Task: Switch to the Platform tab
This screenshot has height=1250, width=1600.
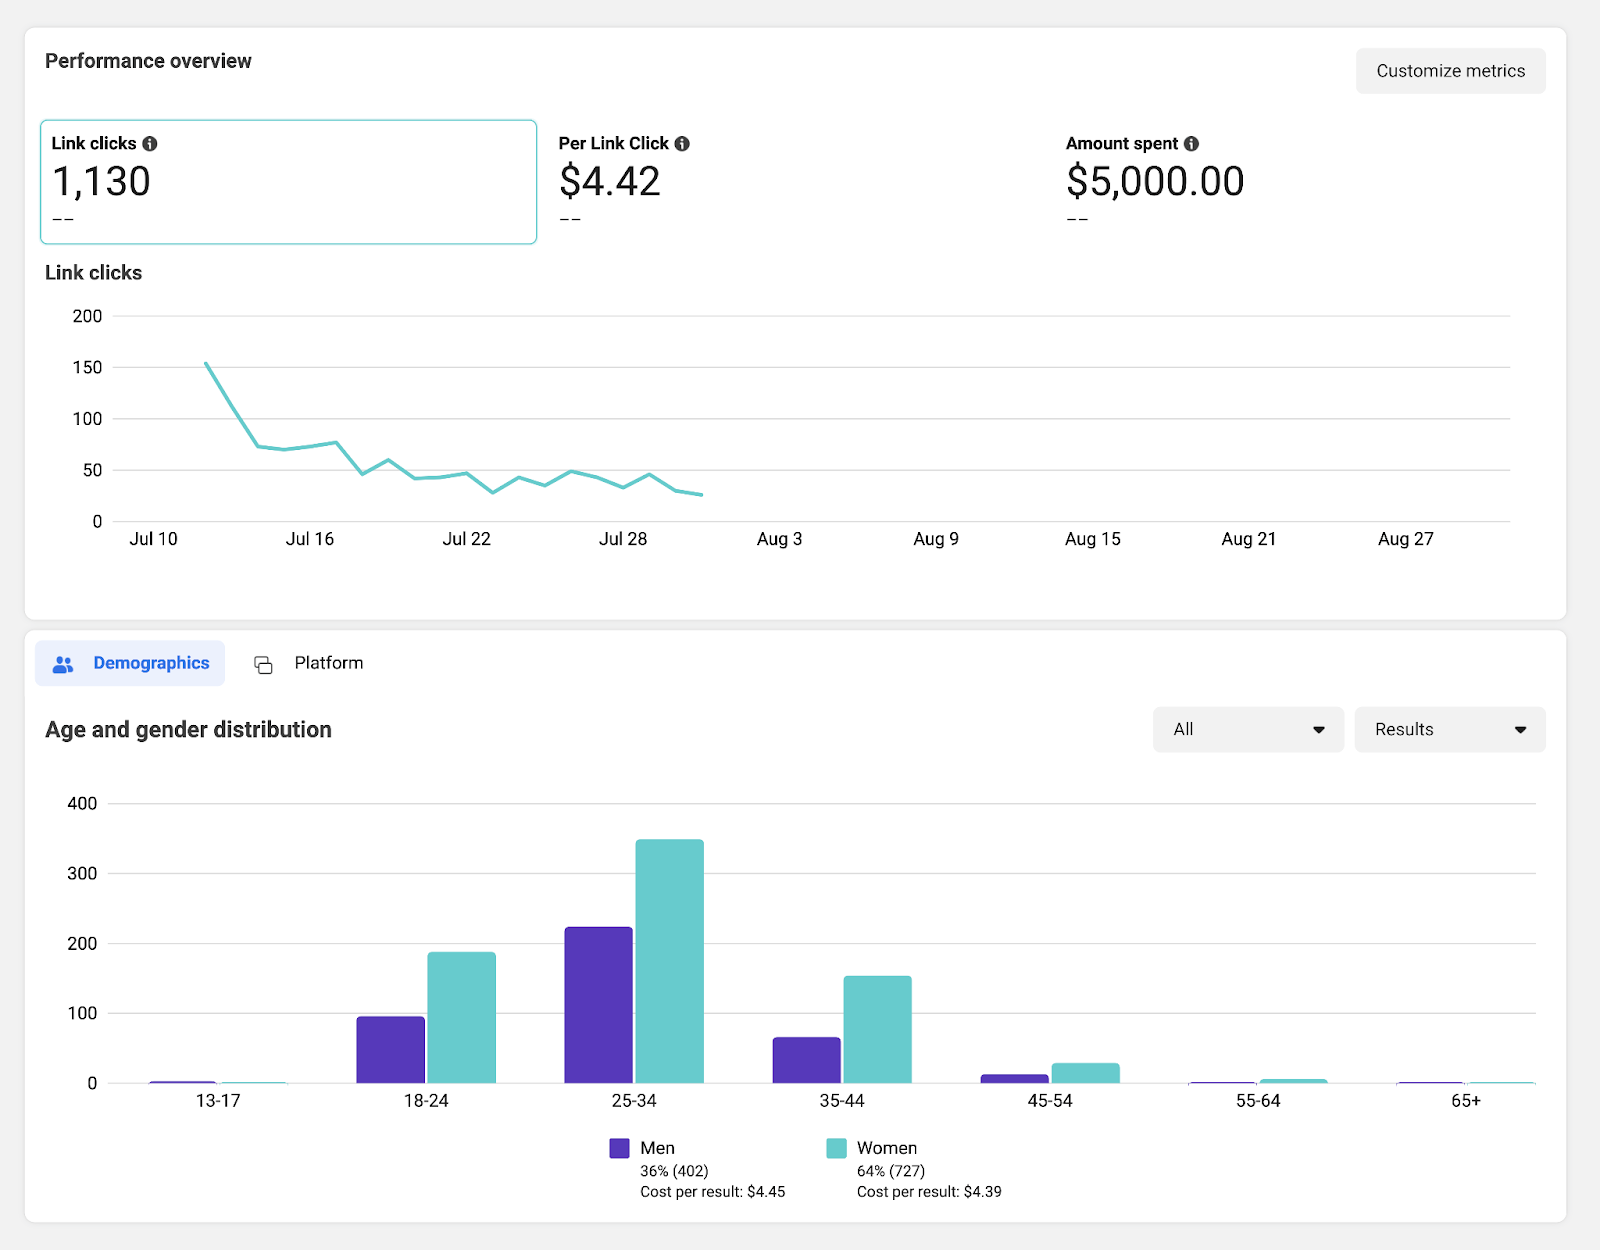Action: [327, 662]
